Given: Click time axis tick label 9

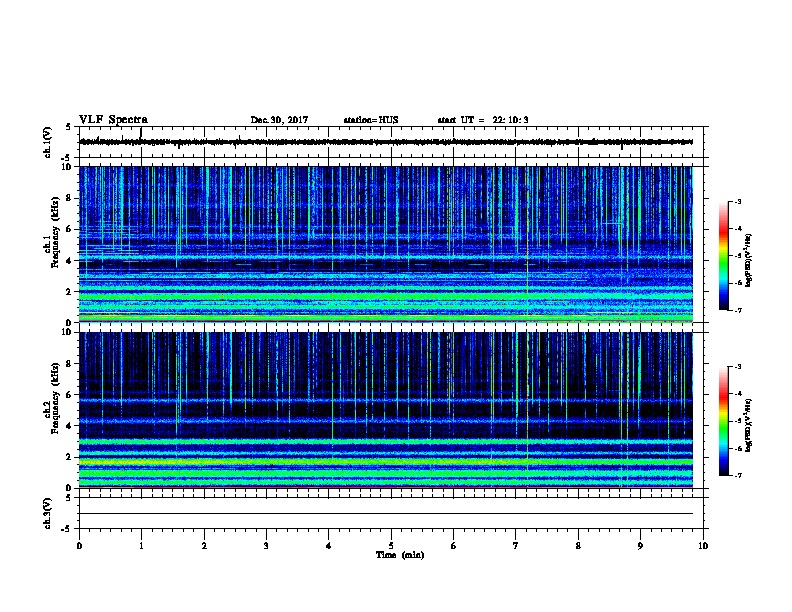Looking at the screenshot, I should tap(640, 546).
